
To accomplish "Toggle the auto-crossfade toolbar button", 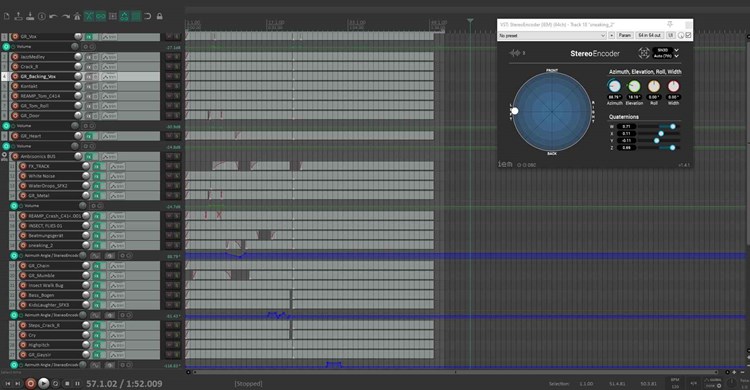I will [89, 16].
